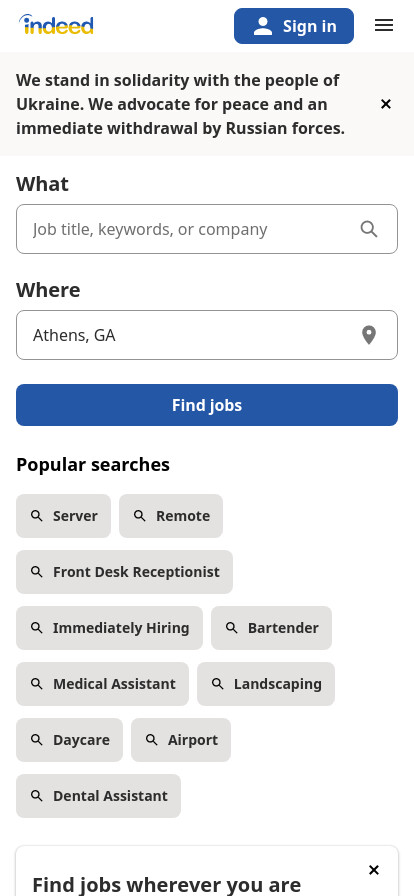This screenshot has width=414, height=896.
Task: Open Dental Assistant popular search
Action: [x=98, y=796]
